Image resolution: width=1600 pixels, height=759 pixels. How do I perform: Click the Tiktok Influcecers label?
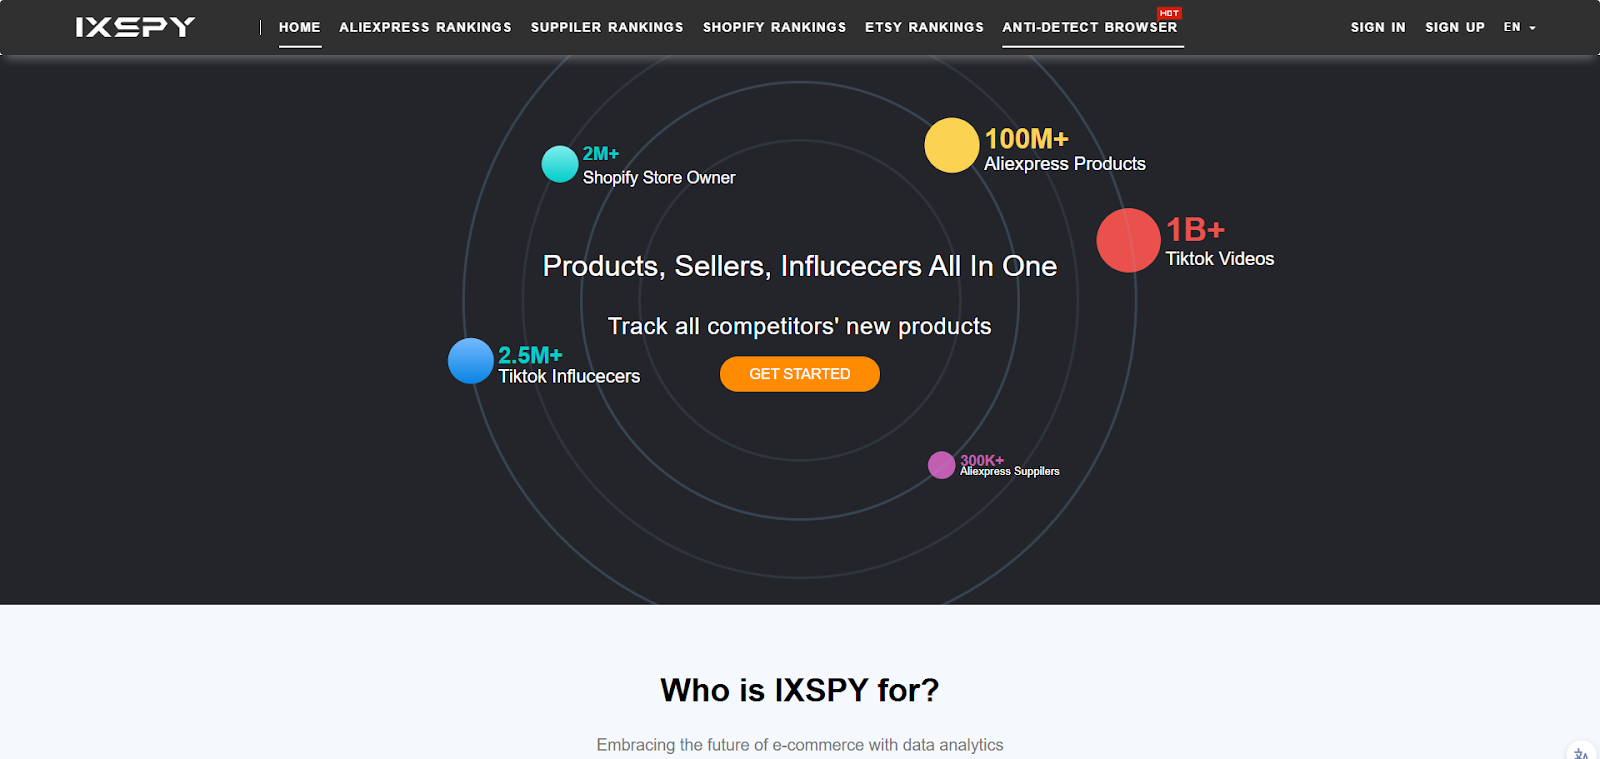click(x=569, y=376)
